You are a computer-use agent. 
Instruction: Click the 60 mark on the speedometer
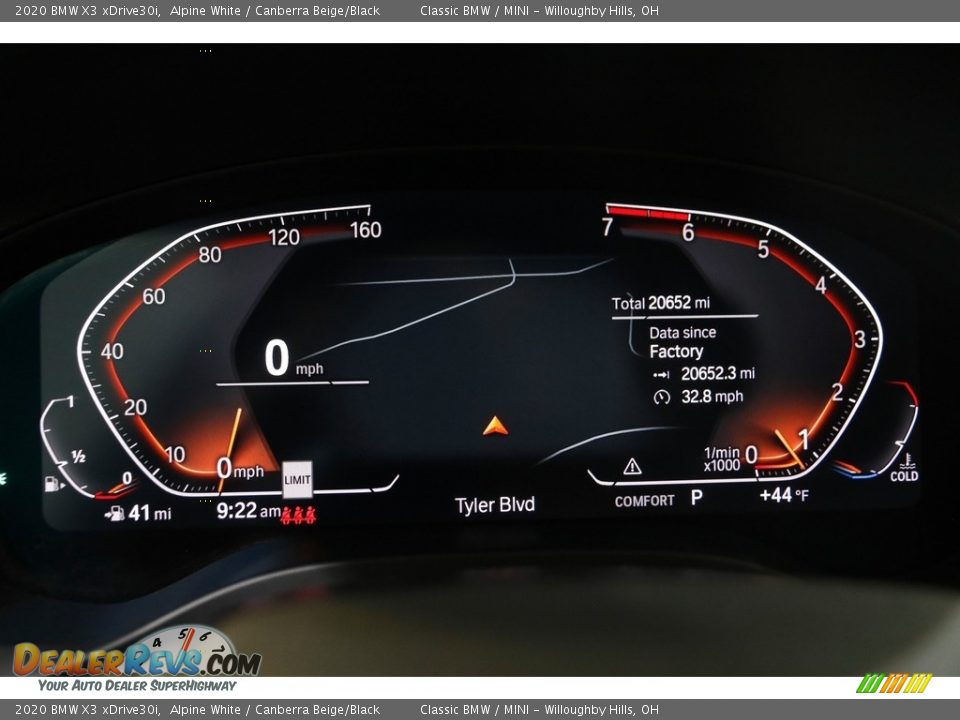(x=154, y=296)
